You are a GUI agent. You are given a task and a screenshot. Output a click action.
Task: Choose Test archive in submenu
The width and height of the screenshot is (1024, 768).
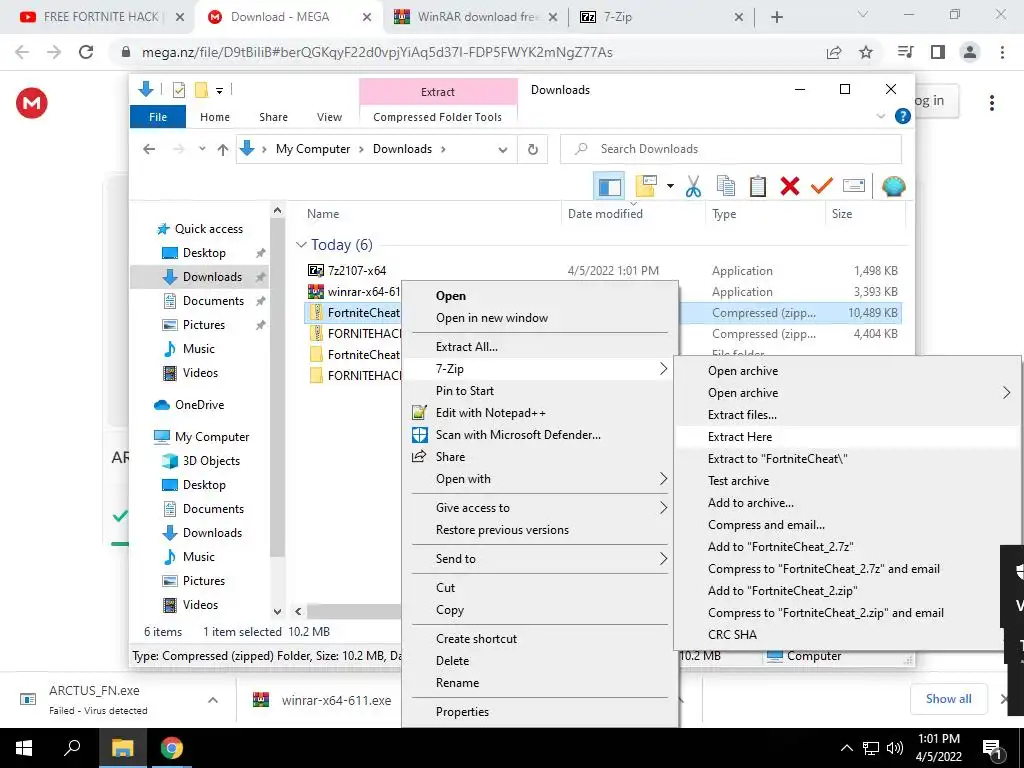846,481
